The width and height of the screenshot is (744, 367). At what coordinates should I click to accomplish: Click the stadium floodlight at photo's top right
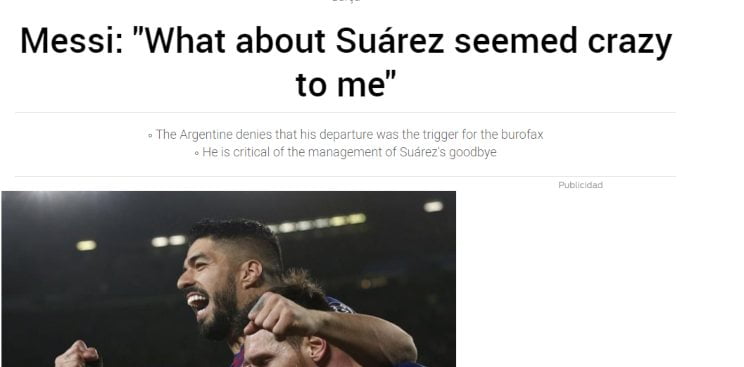coord(433,207)
